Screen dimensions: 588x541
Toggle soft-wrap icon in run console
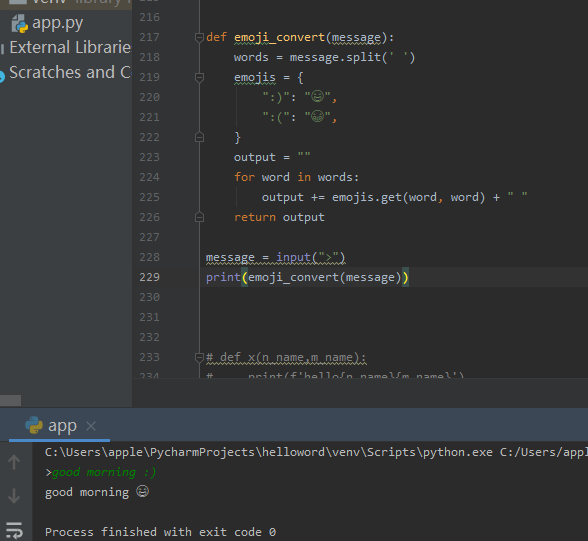pyautogui.click(x=14, y=530)
